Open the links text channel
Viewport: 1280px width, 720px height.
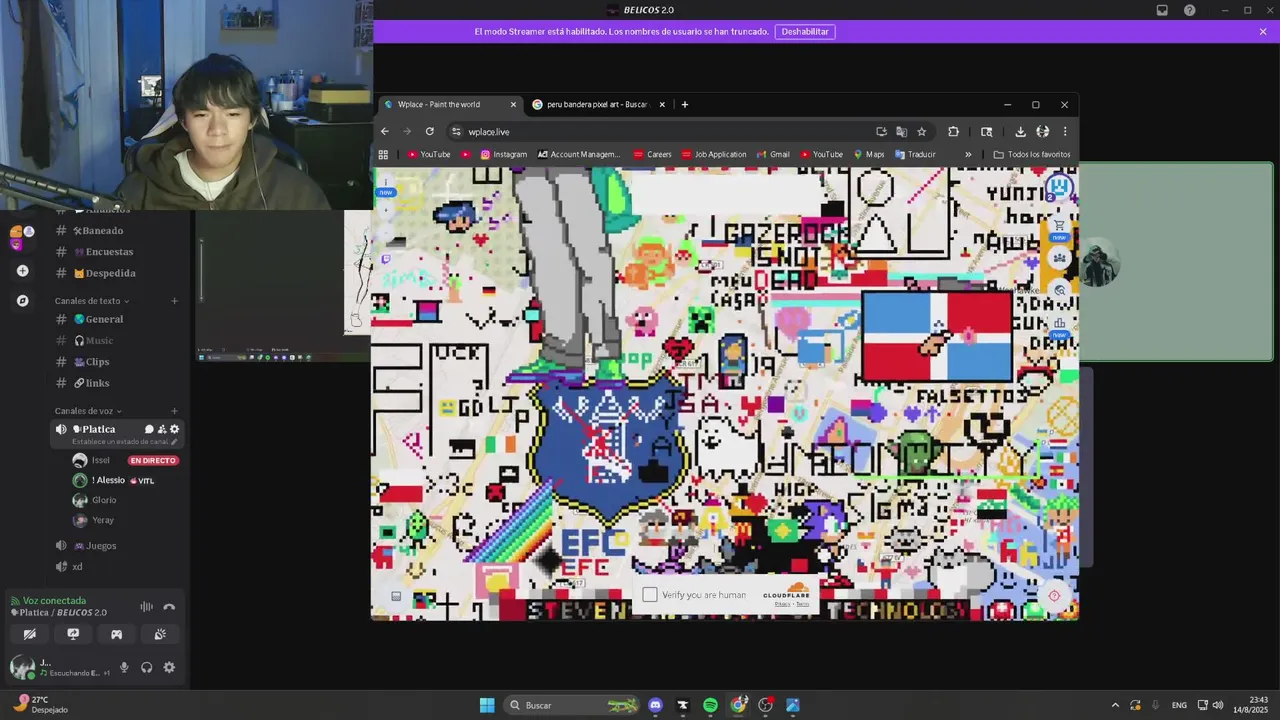tap(115, 383)
